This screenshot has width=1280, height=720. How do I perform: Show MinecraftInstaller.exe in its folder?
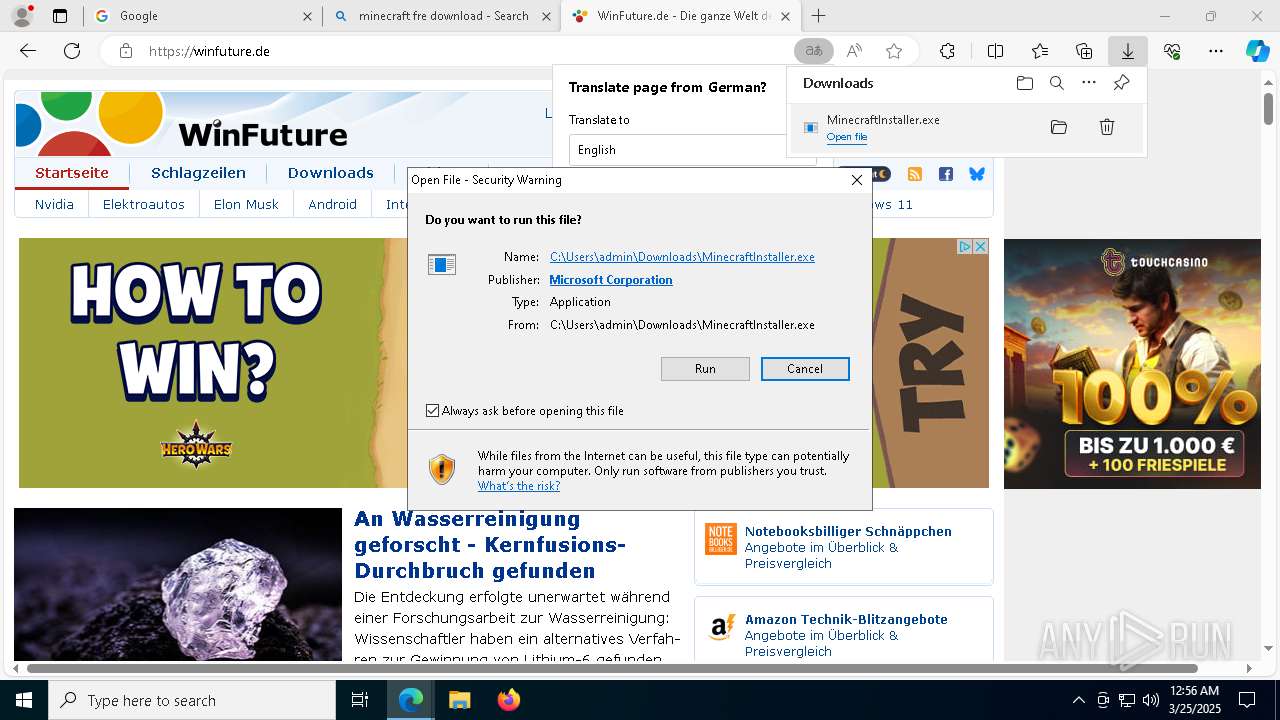(x=1059, y=127)
